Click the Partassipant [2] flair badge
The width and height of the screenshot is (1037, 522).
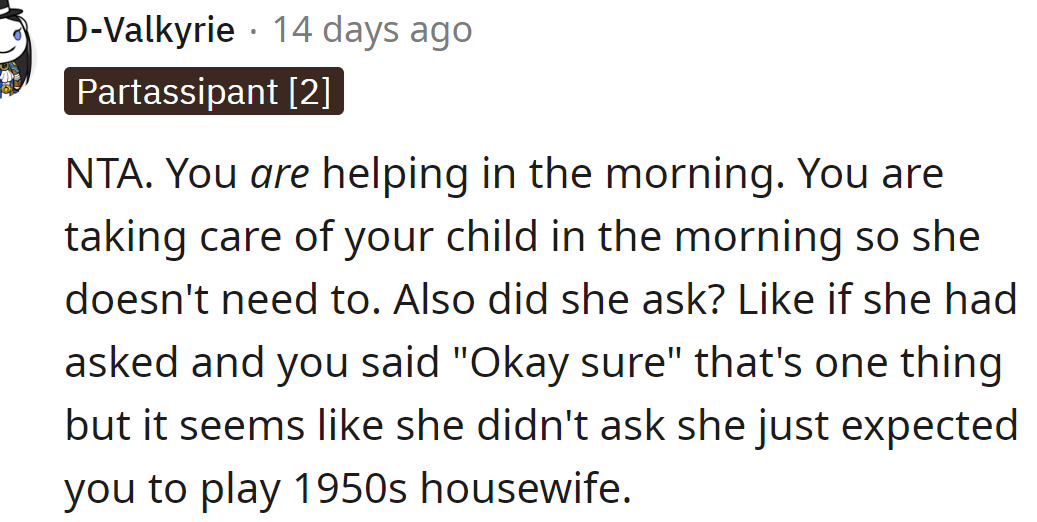[203, 92]
